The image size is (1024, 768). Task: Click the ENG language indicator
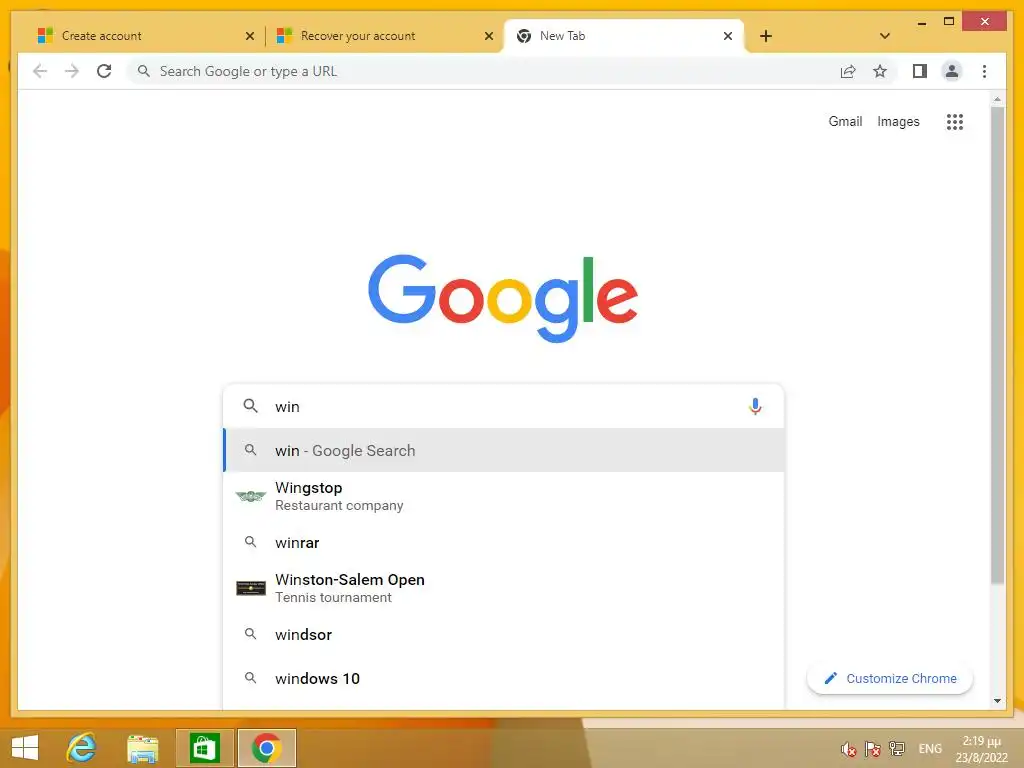(930, 749)
